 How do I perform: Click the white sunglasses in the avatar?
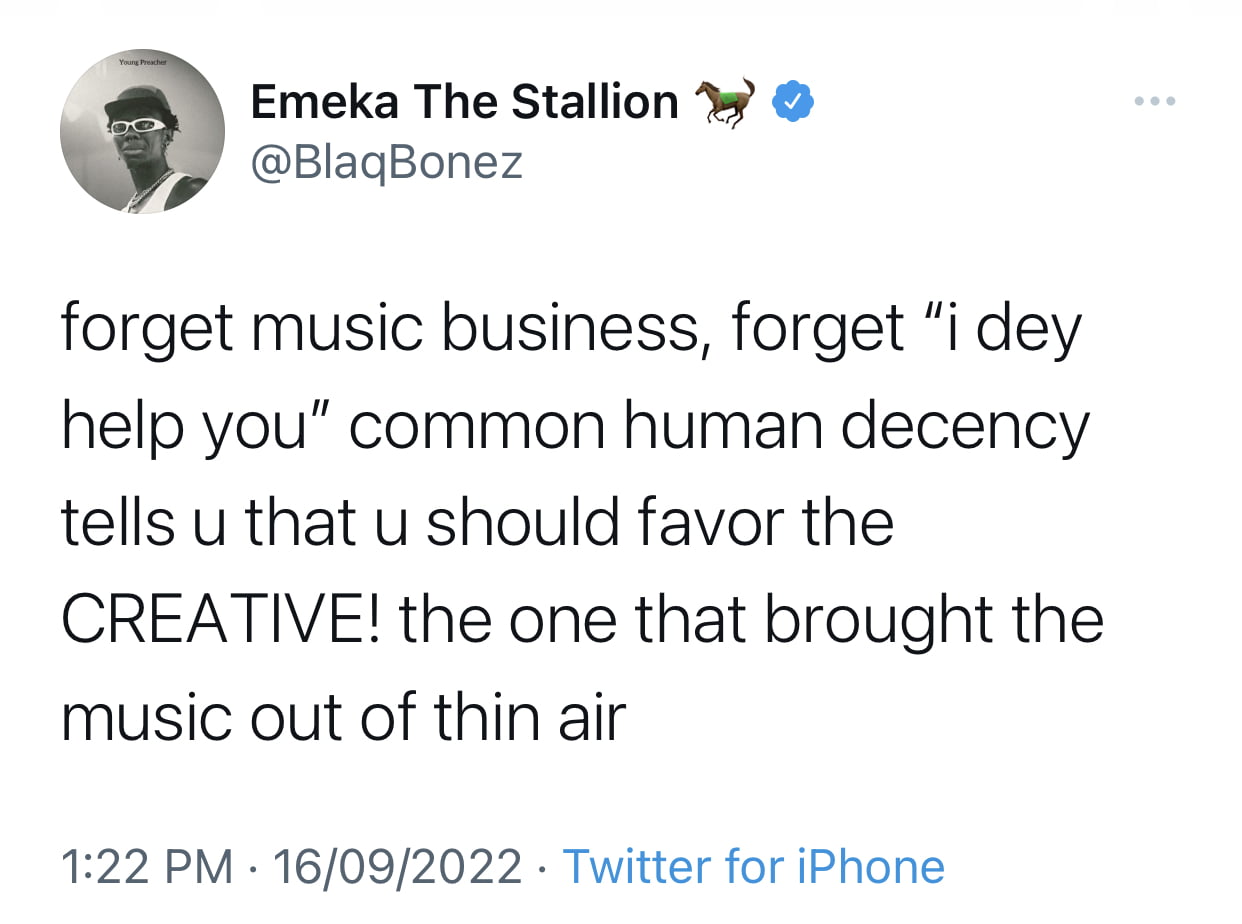137,126
